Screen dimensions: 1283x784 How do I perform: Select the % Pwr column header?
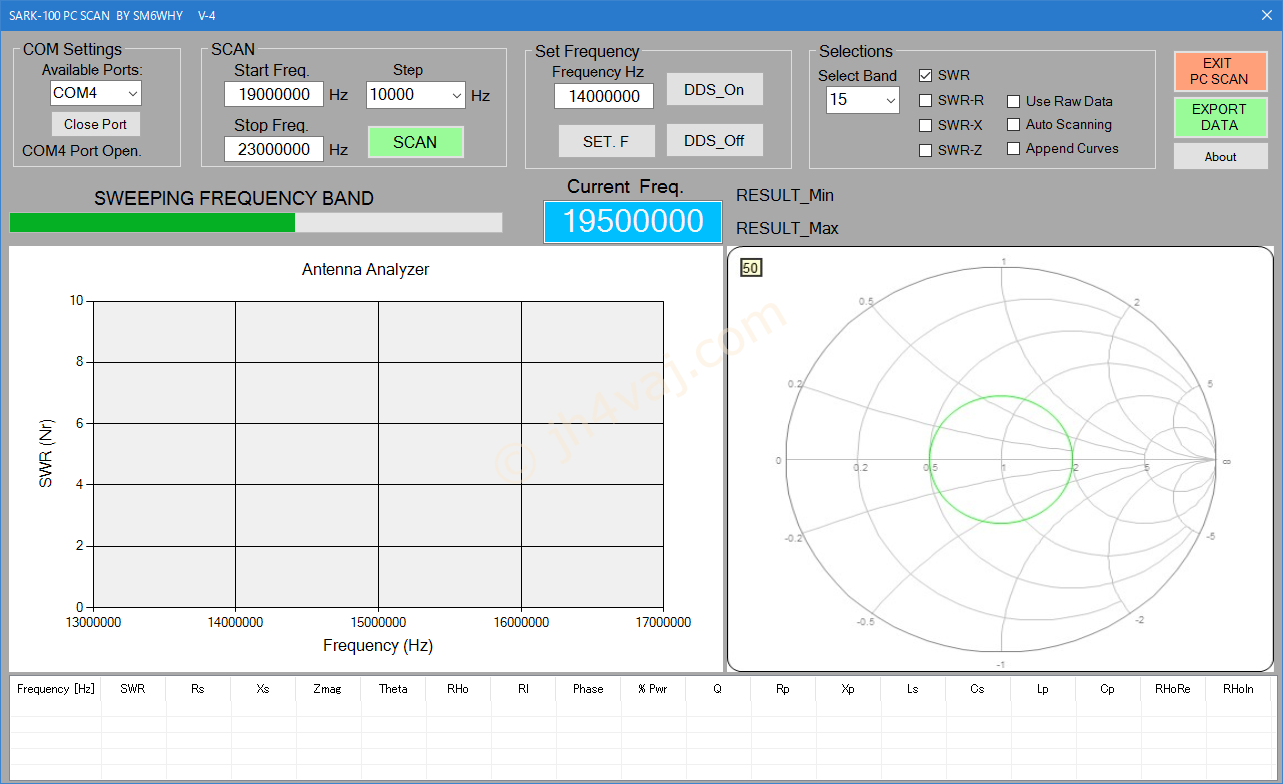pyautogui.click(x=653, y=688)
